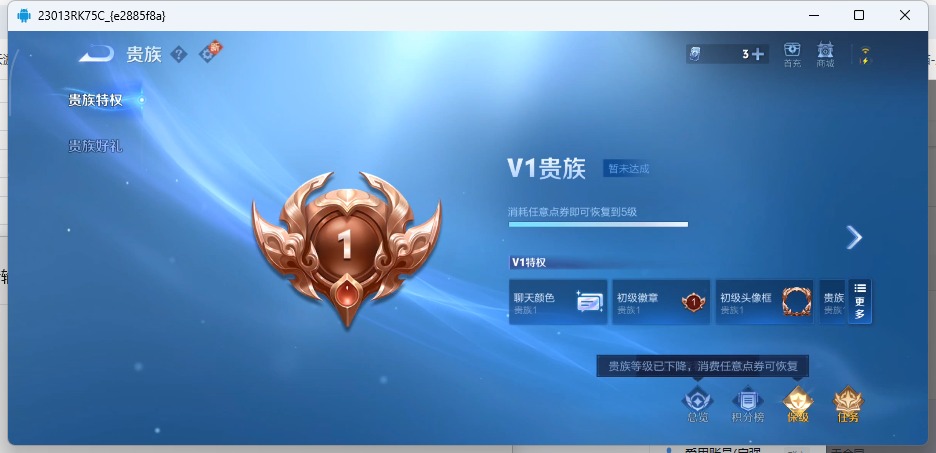Switch to the 贵族好礼 tab

[x=96, y=146]
